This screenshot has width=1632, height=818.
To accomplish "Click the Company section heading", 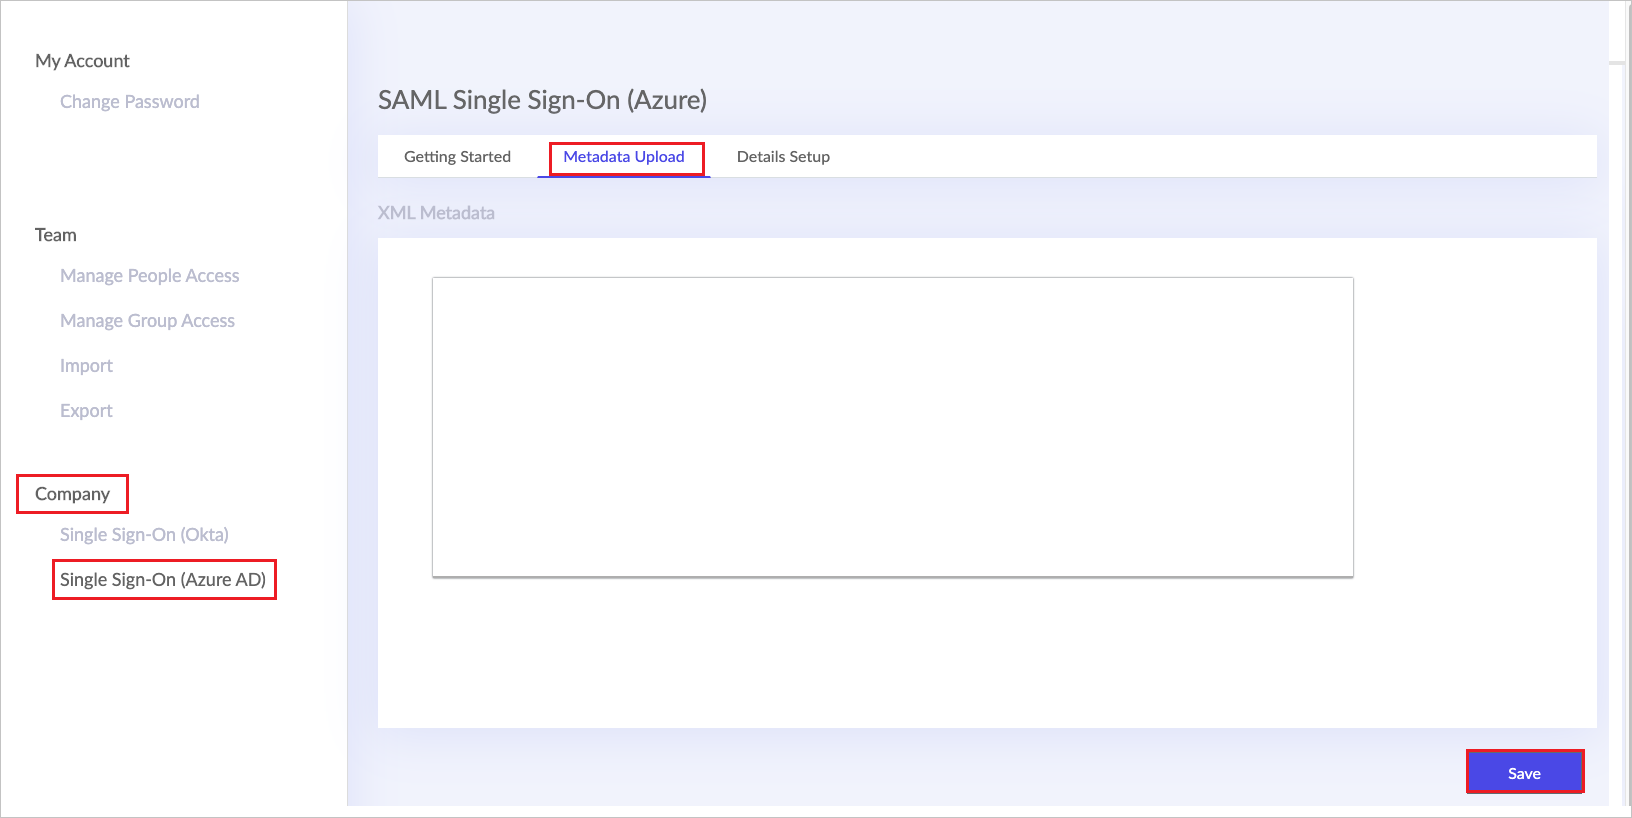I will point(72,494).
